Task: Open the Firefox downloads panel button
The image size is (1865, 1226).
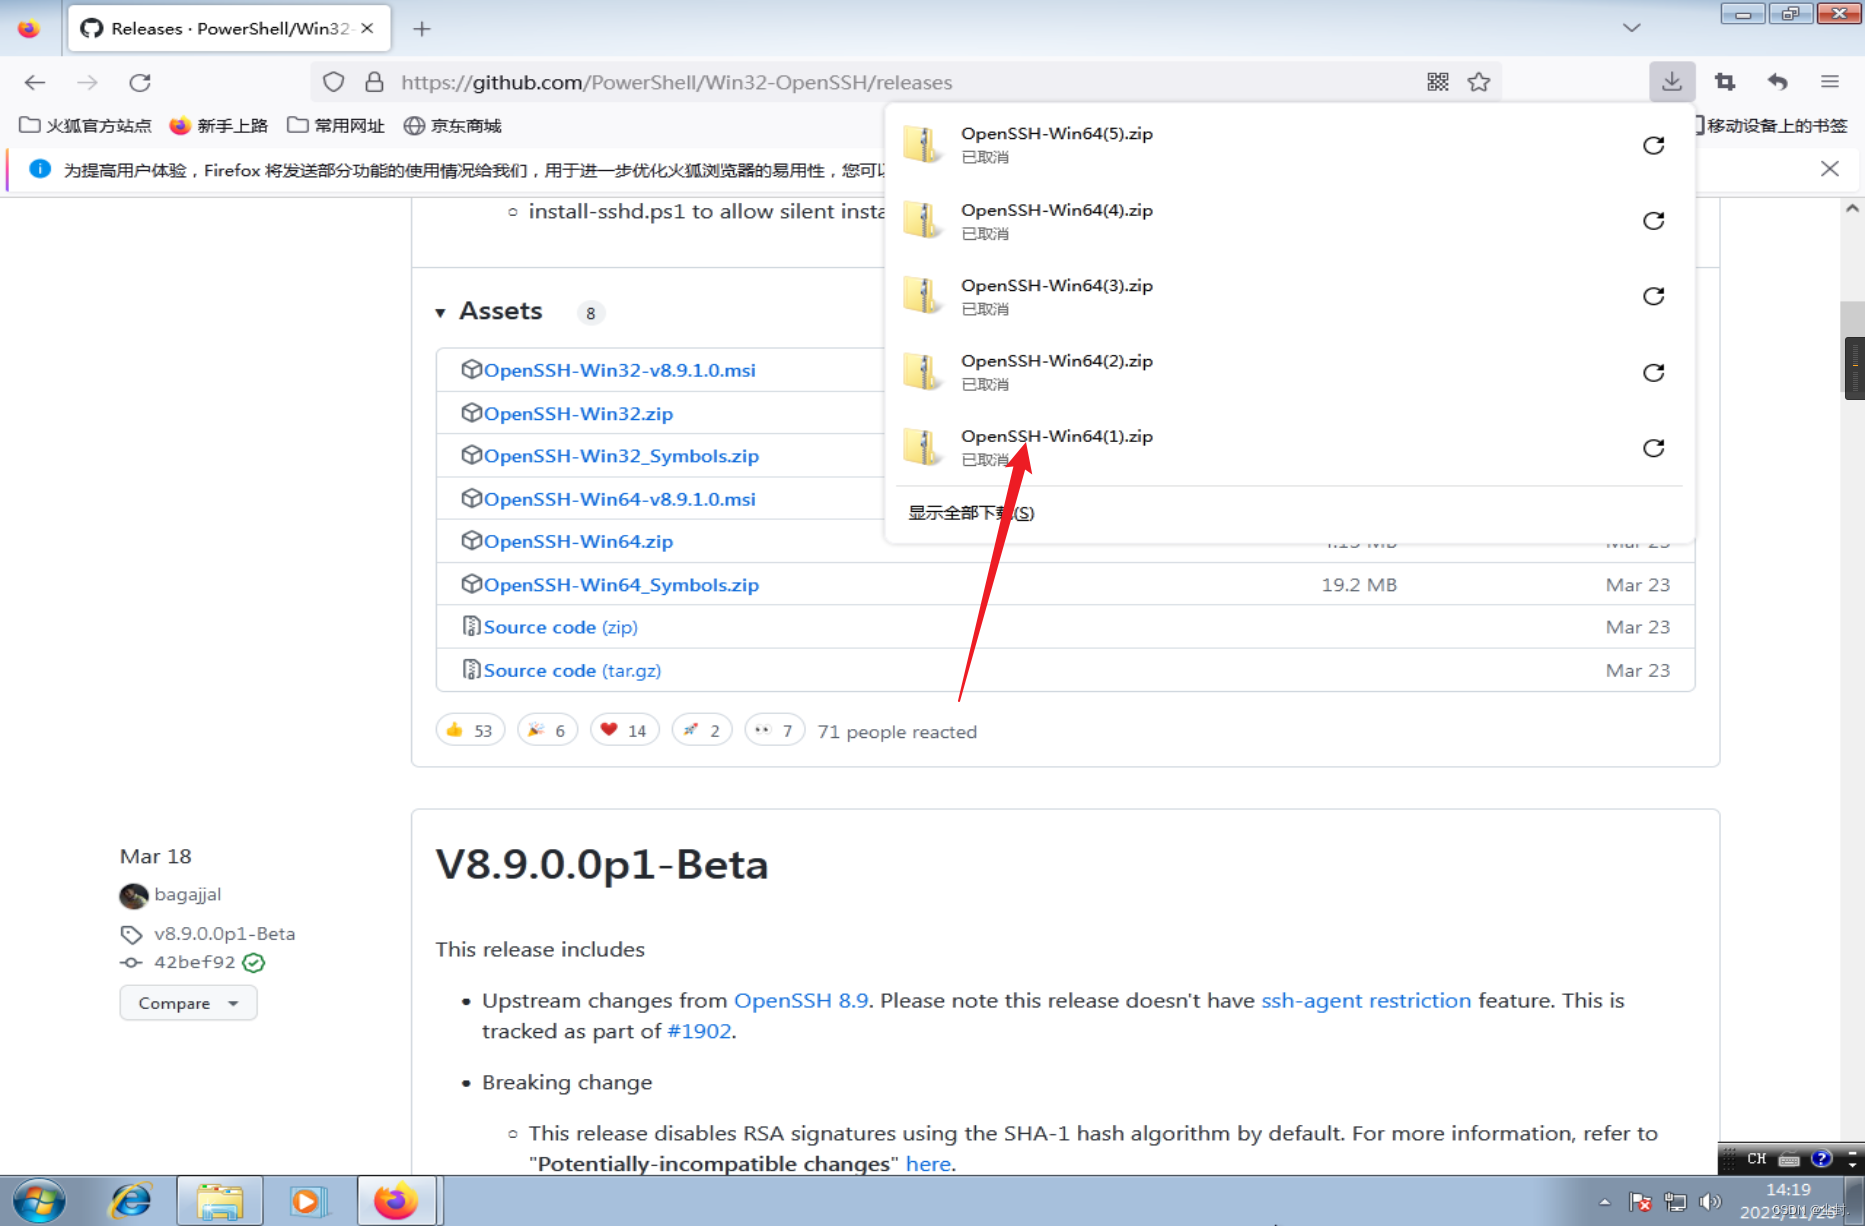Action: point(1671,82)
